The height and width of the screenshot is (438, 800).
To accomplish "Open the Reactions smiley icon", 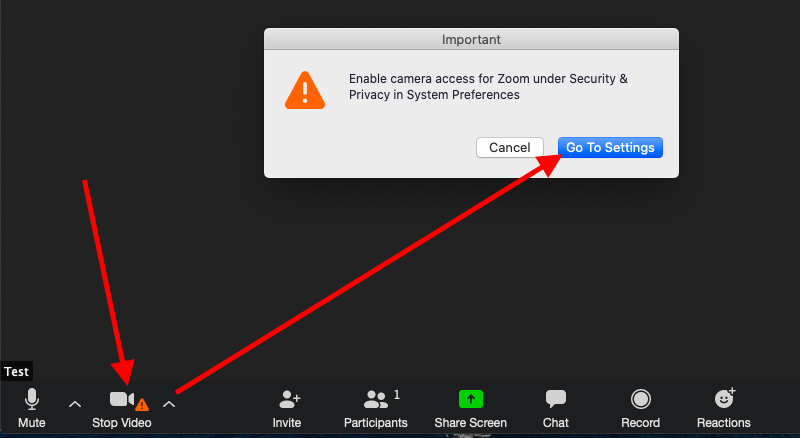I will tap(723, 399).
